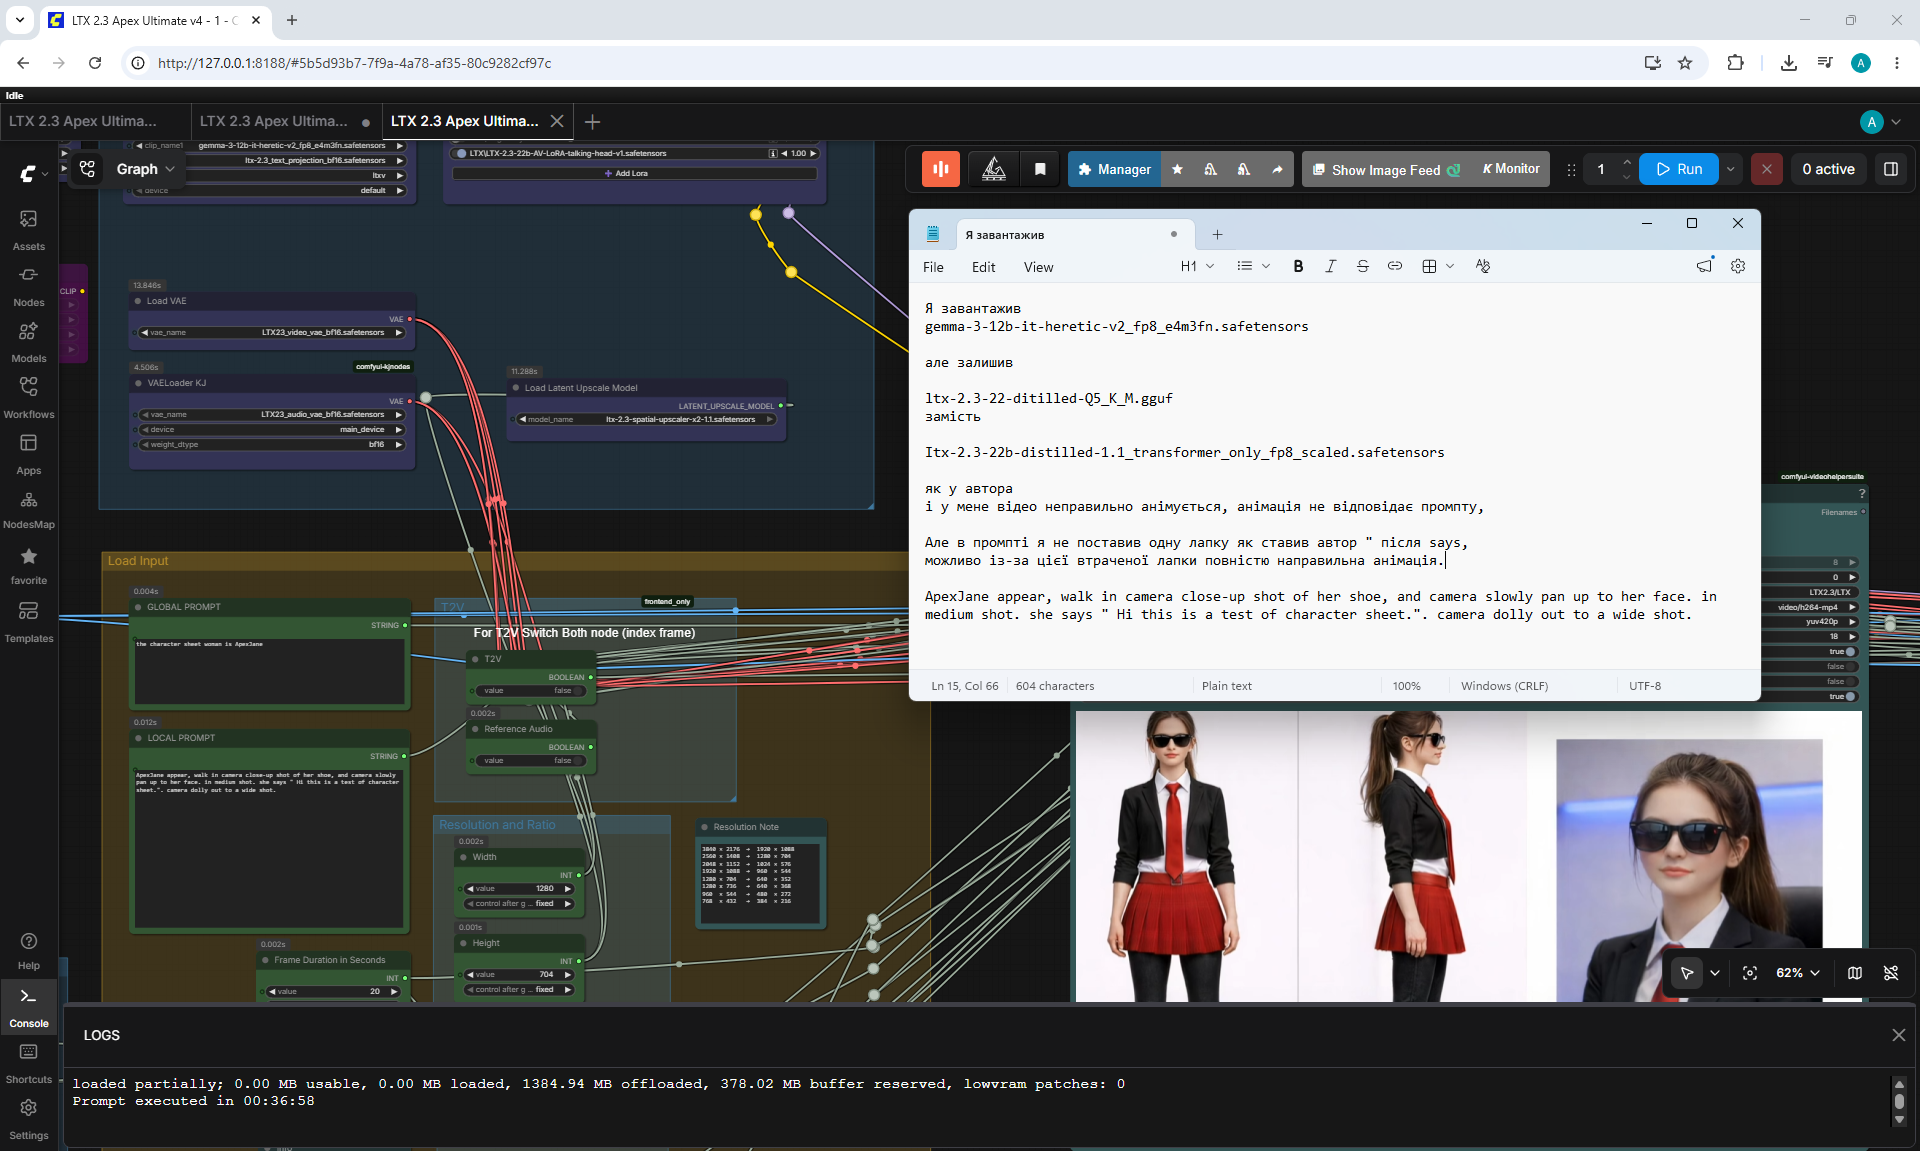This screenshot has height=1151, width=1920.
Task: Toggle the minimap icon in canvas controls
Action: click(x=1855, y=973)
